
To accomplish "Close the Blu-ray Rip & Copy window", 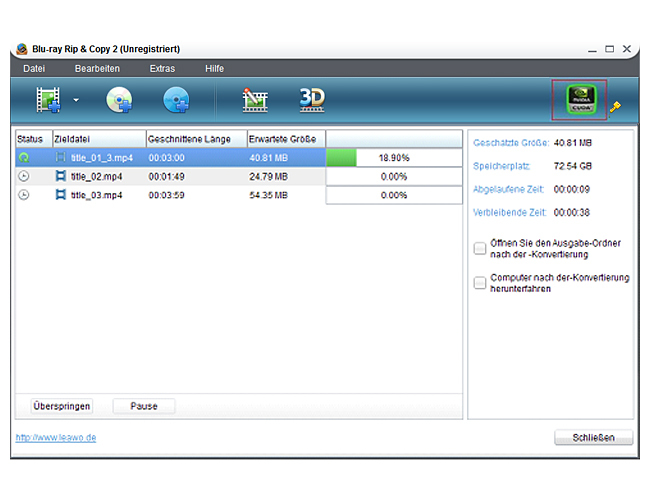I will (627, 49).
